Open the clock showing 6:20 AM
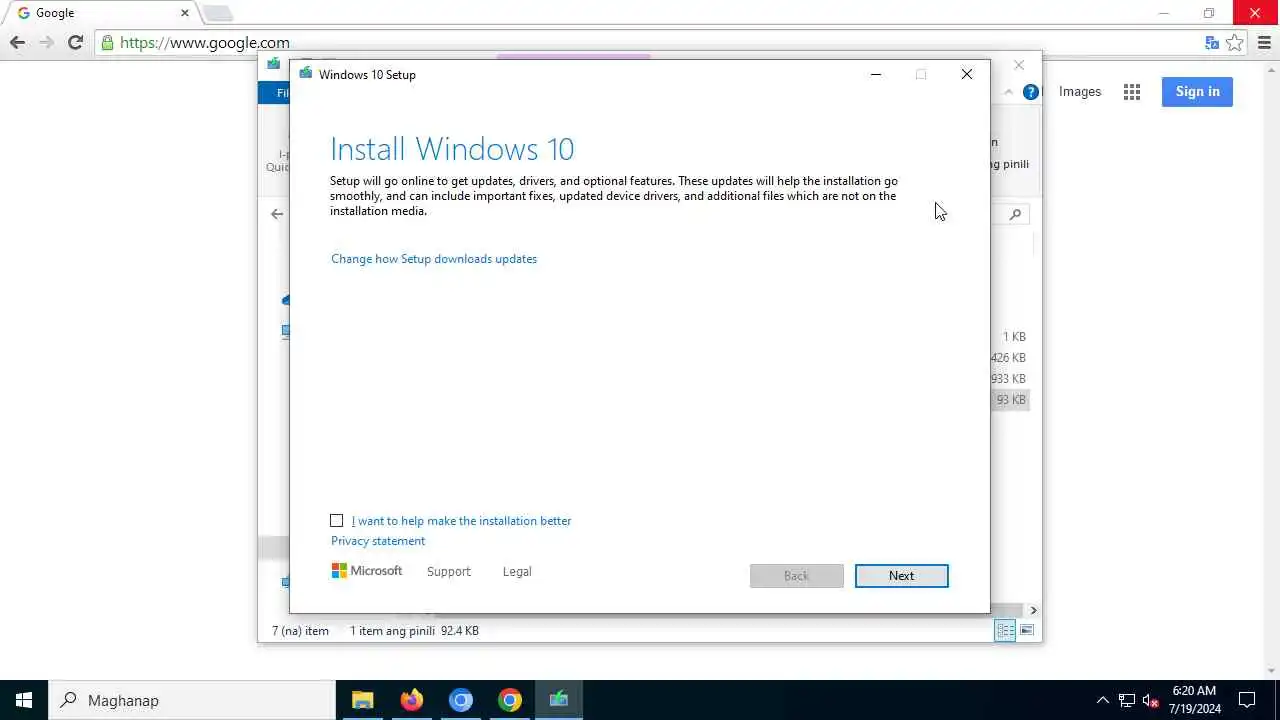 tap(1195, 700)
